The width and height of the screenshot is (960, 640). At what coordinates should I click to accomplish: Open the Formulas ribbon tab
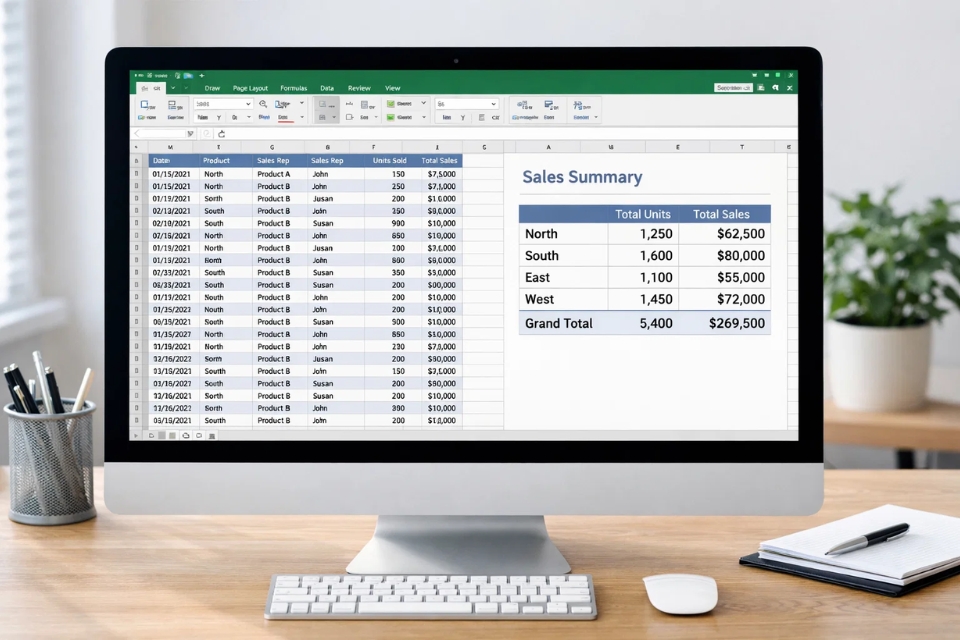294,88
